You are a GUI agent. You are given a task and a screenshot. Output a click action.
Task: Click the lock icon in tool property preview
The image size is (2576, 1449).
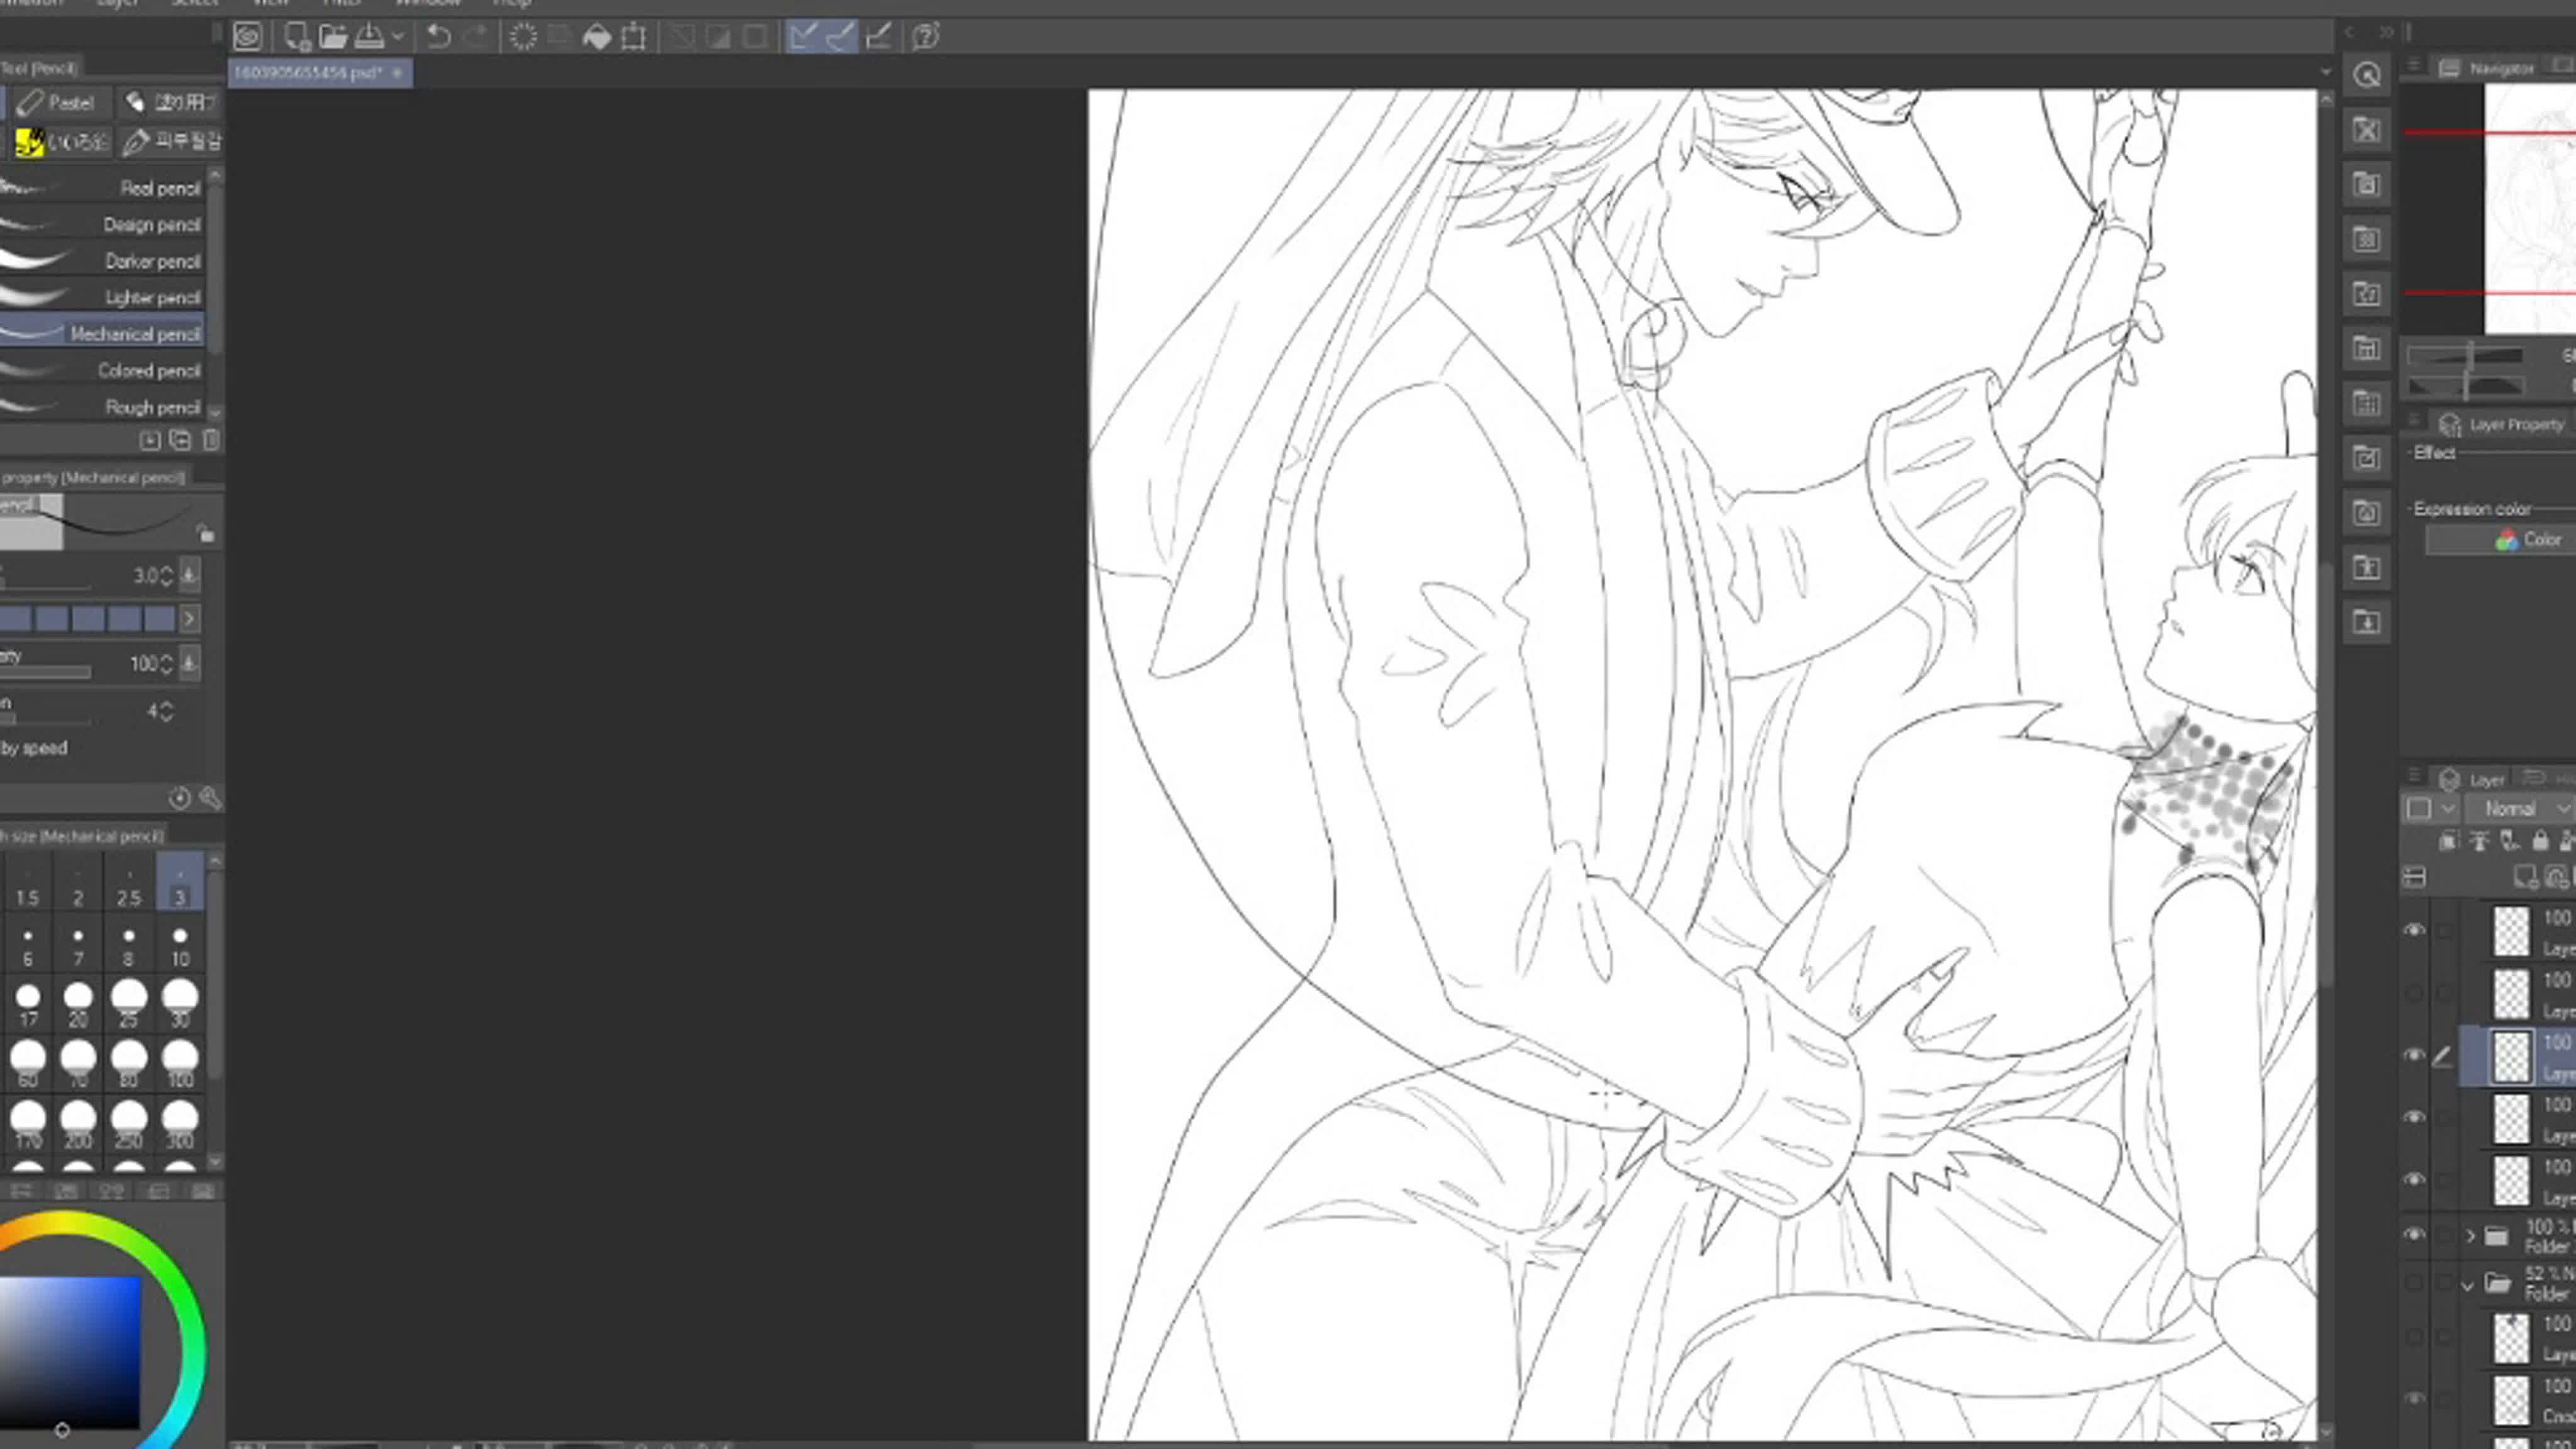pos(205,533)
